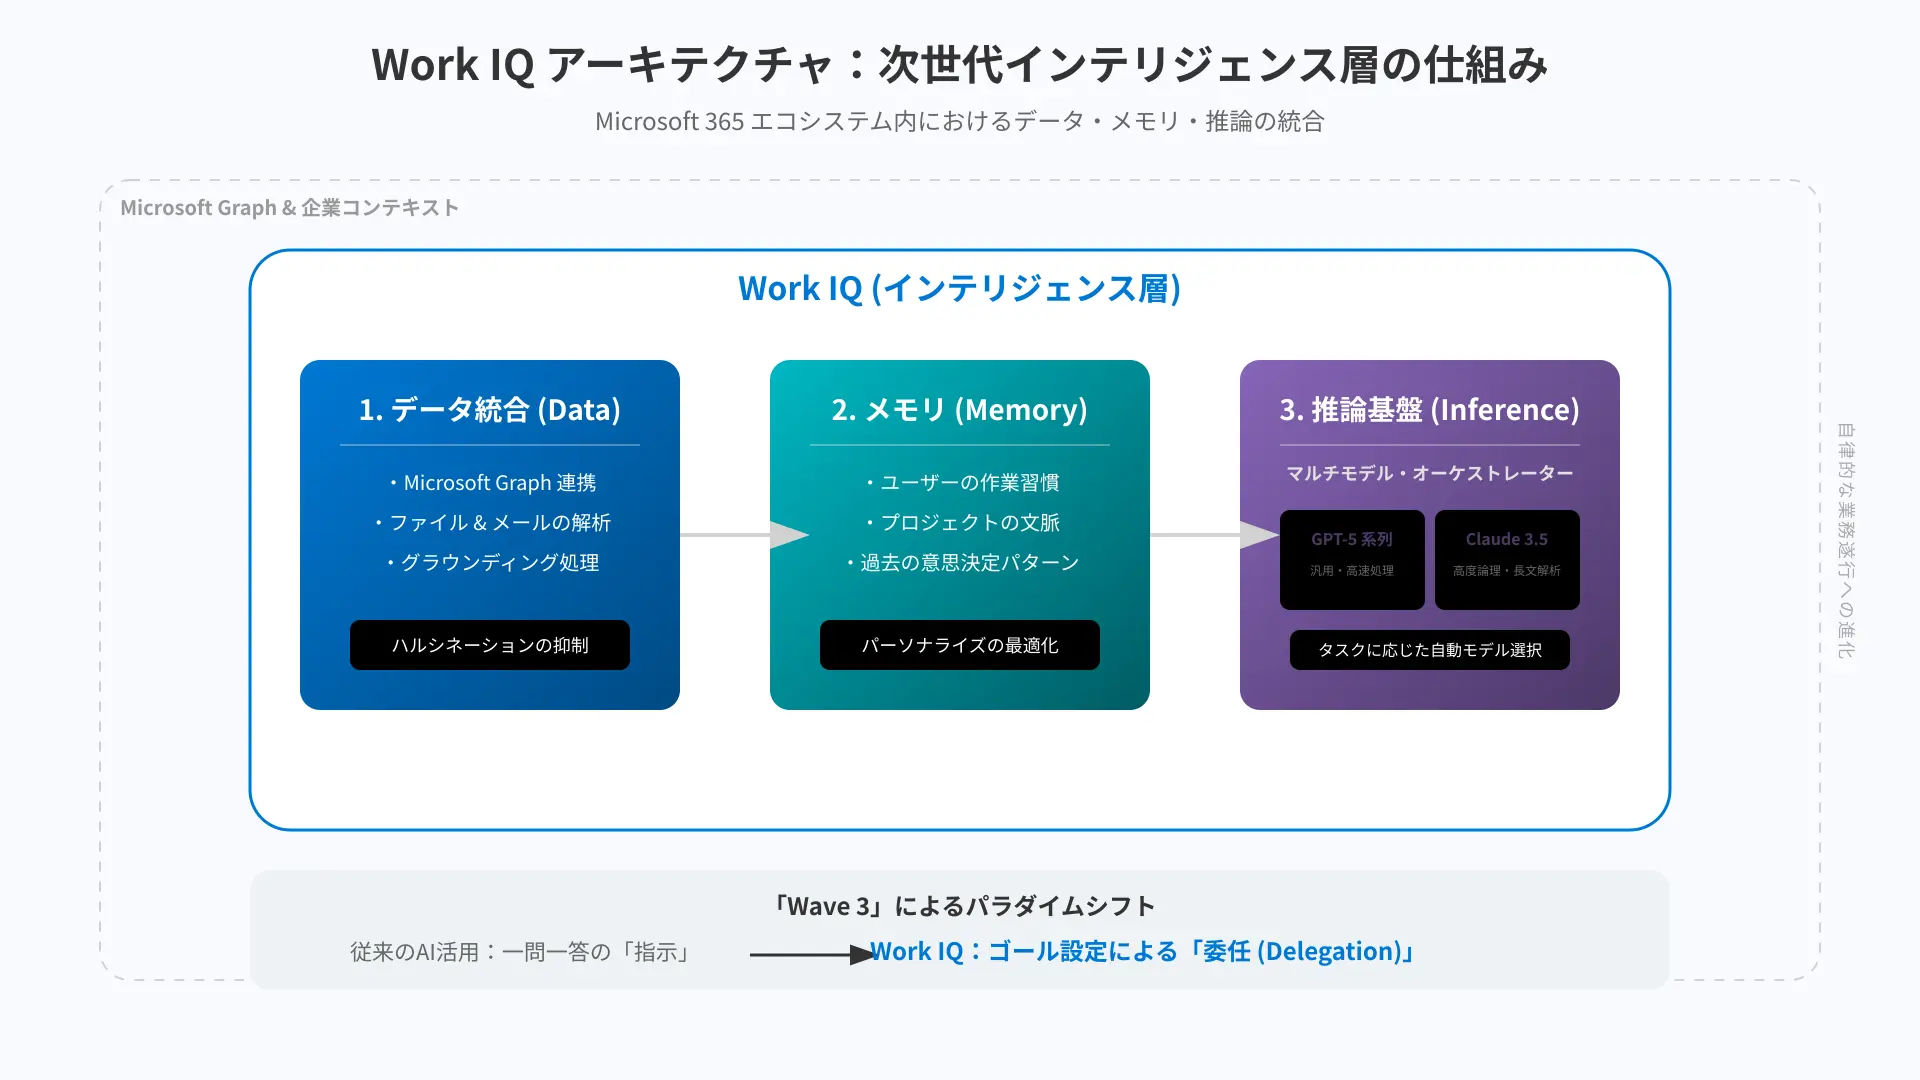The width and height of the screenshot is (1920, 1080).
Task: Click the 'Microsoft Graph & 企業コンテキスト' label
Action: (x=290, y=207)
